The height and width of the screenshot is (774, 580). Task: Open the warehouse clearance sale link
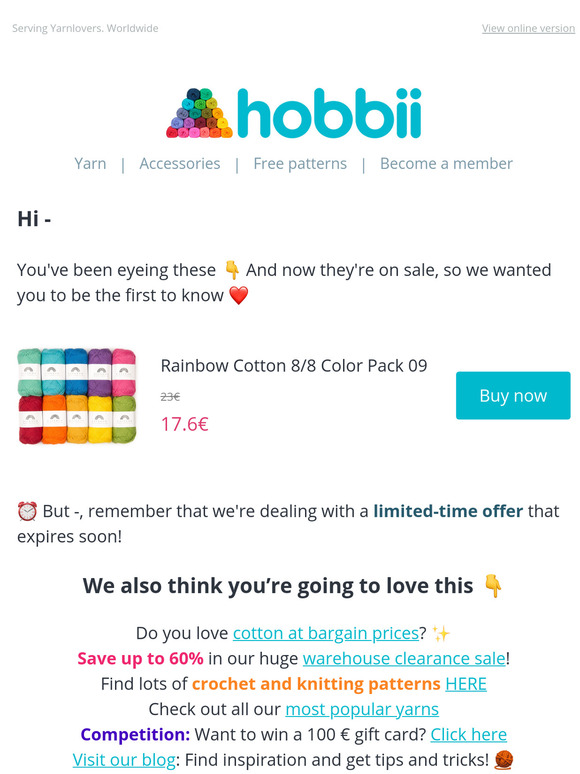[x=404, y=658]
